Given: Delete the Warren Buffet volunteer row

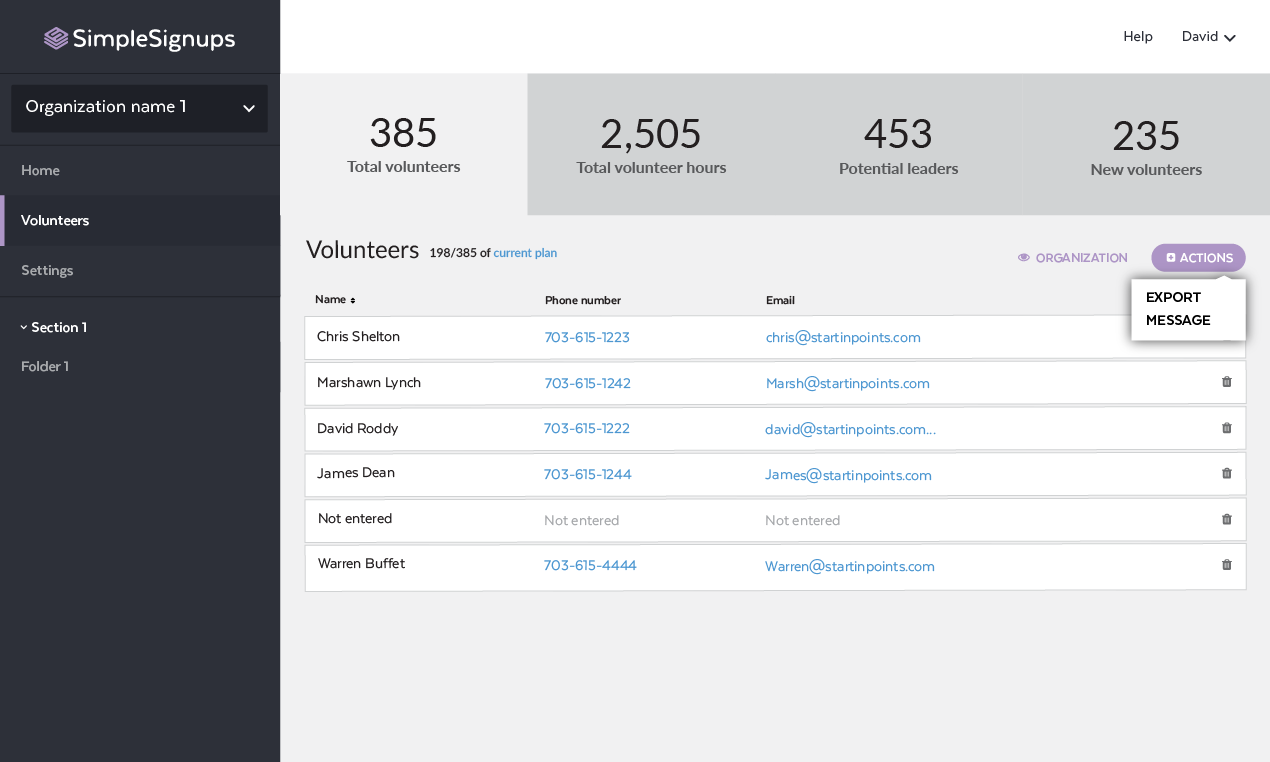Looking at the screenshot, I should point(1226,565).
